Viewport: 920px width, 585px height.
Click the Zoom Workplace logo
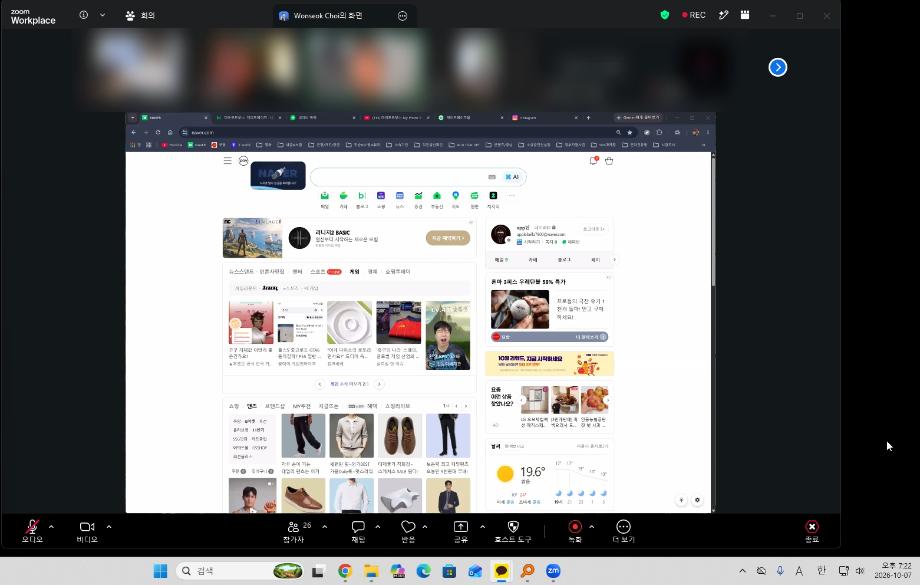33,16
